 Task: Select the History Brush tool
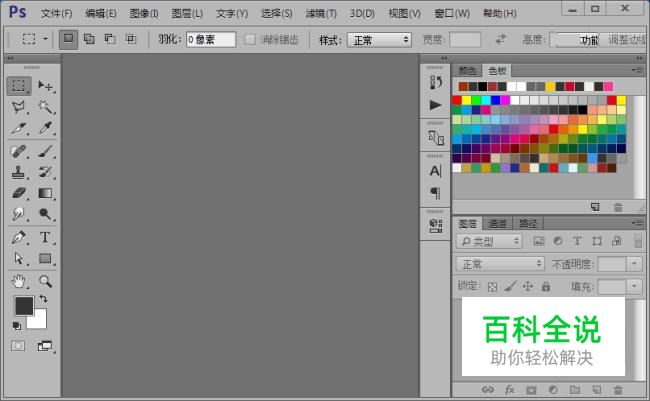(x=45, y=172)
